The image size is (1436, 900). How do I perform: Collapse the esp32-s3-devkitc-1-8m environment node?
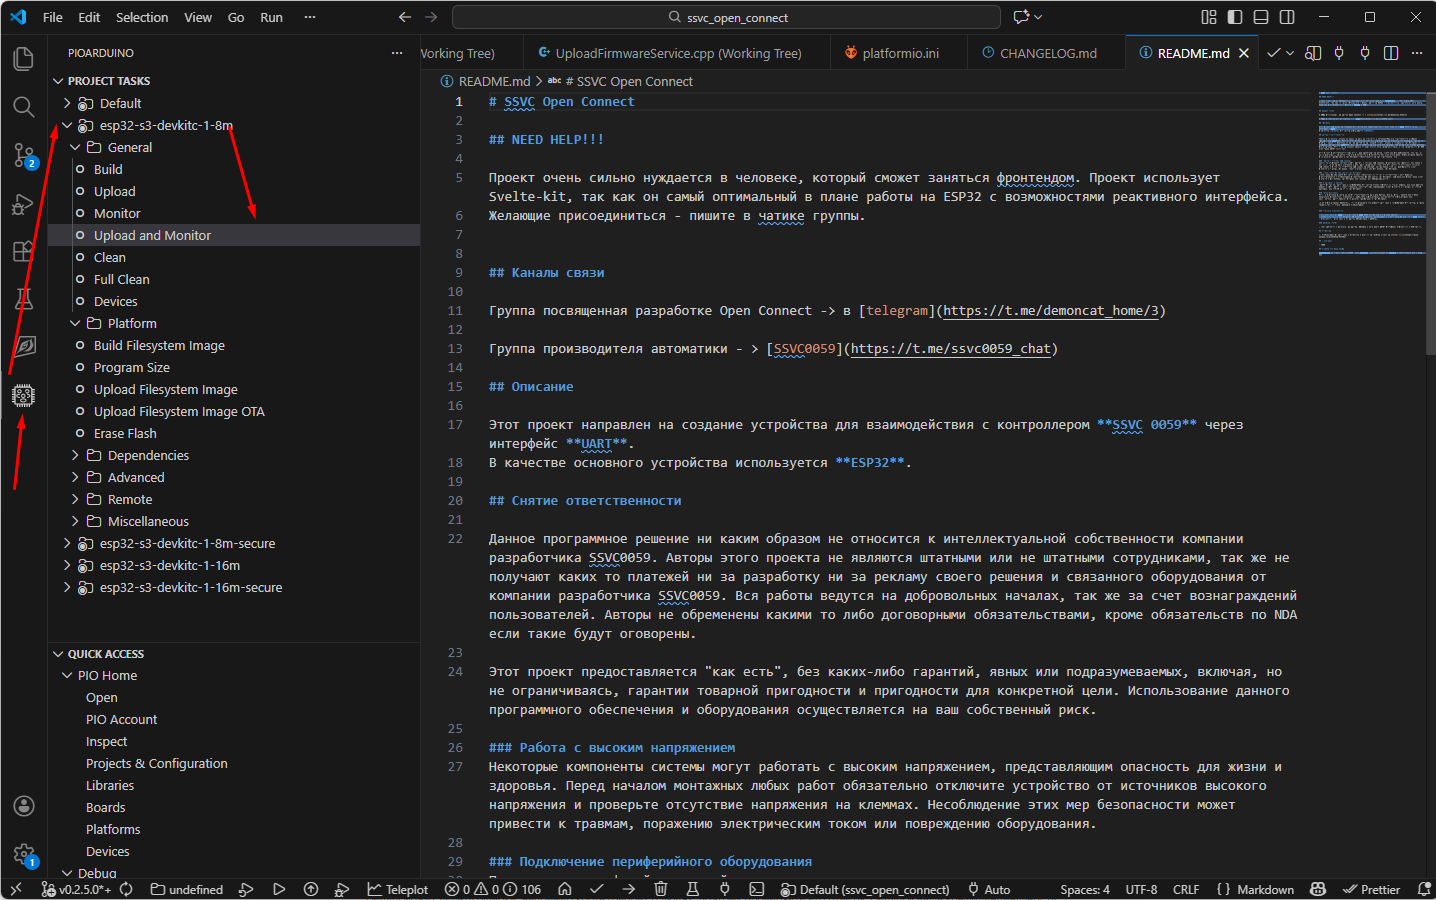coord(67,125)
